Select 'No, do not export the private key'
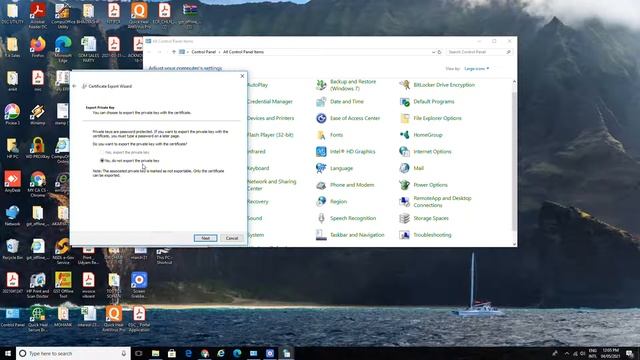The height and width of the screenshot is (360, 640). coord(130,161)
